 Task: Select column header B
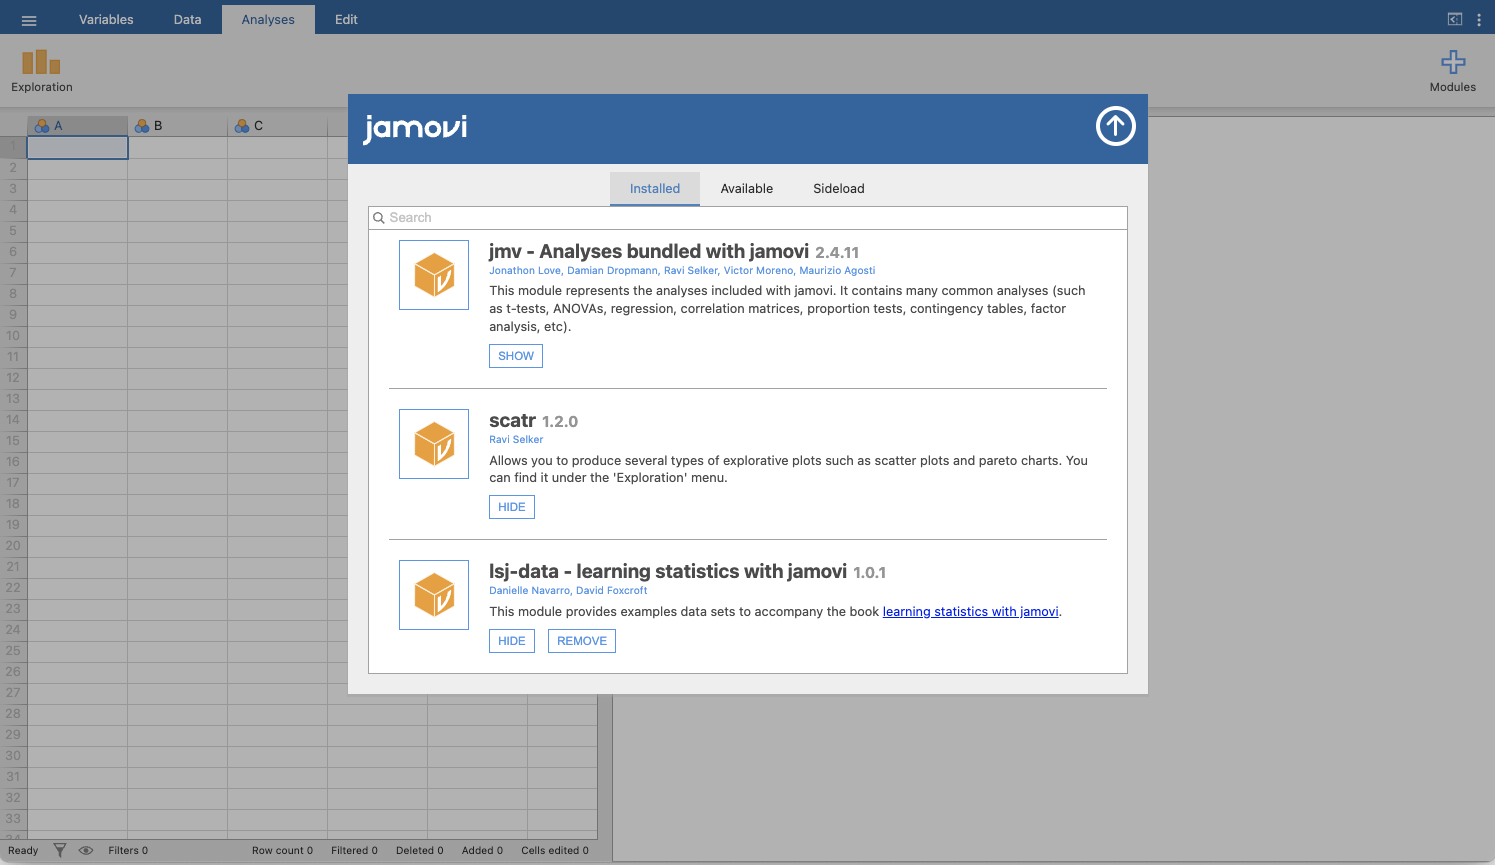pos(178,126)
